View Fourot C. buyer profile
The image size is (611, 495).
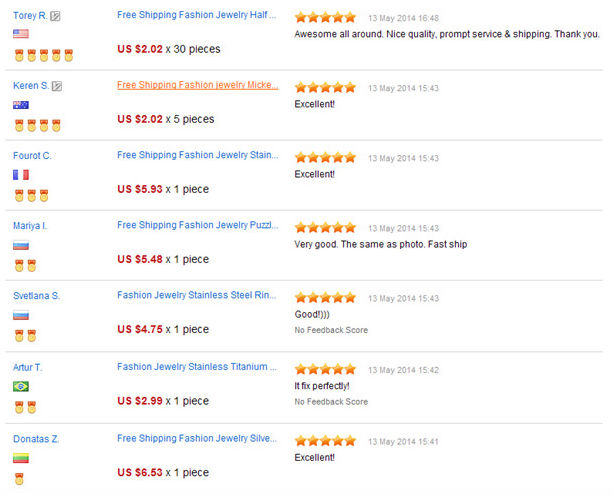click(32, 156)
